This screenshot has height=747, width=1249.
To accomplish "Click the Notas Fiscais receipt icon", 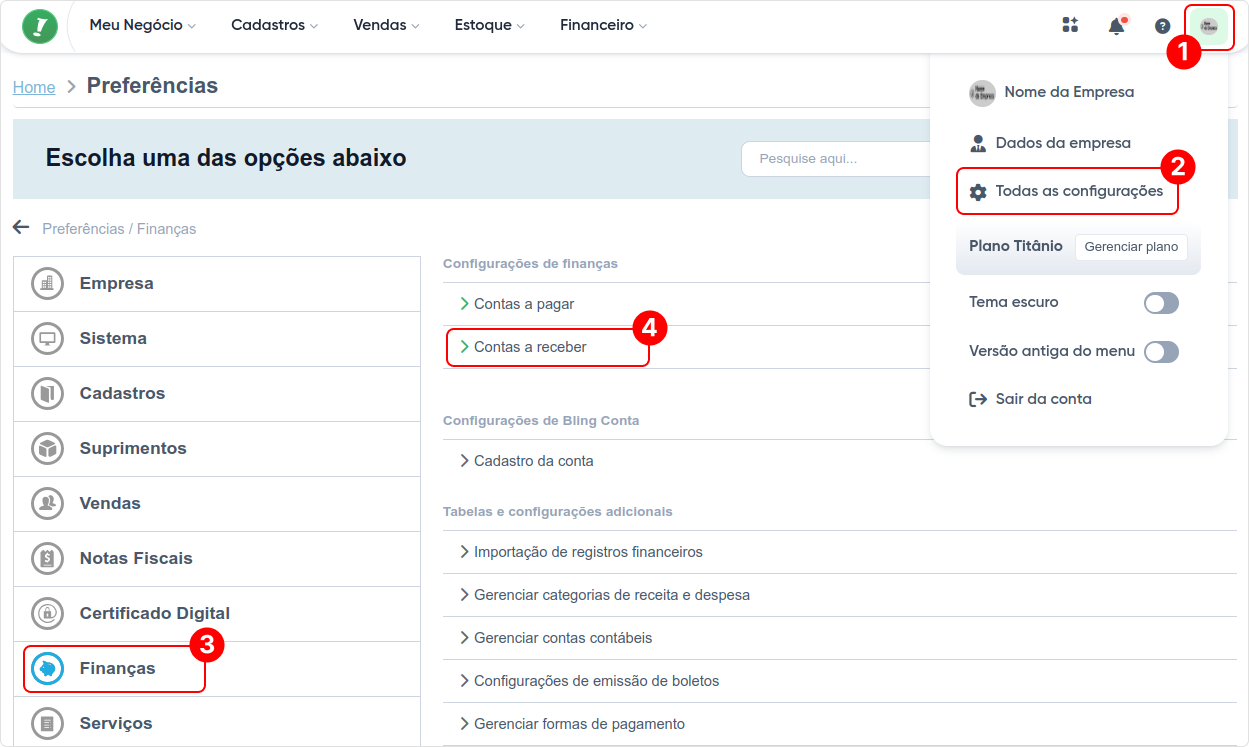I will point(47,559).
